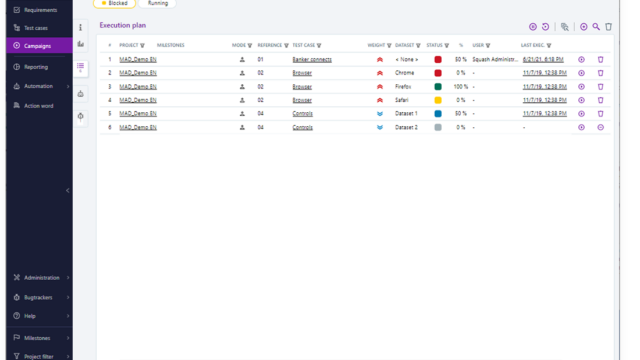This screenshot has width=640, height=360.
Task: Run the Safari dataset row execution icon
Action: pos(581,100)
